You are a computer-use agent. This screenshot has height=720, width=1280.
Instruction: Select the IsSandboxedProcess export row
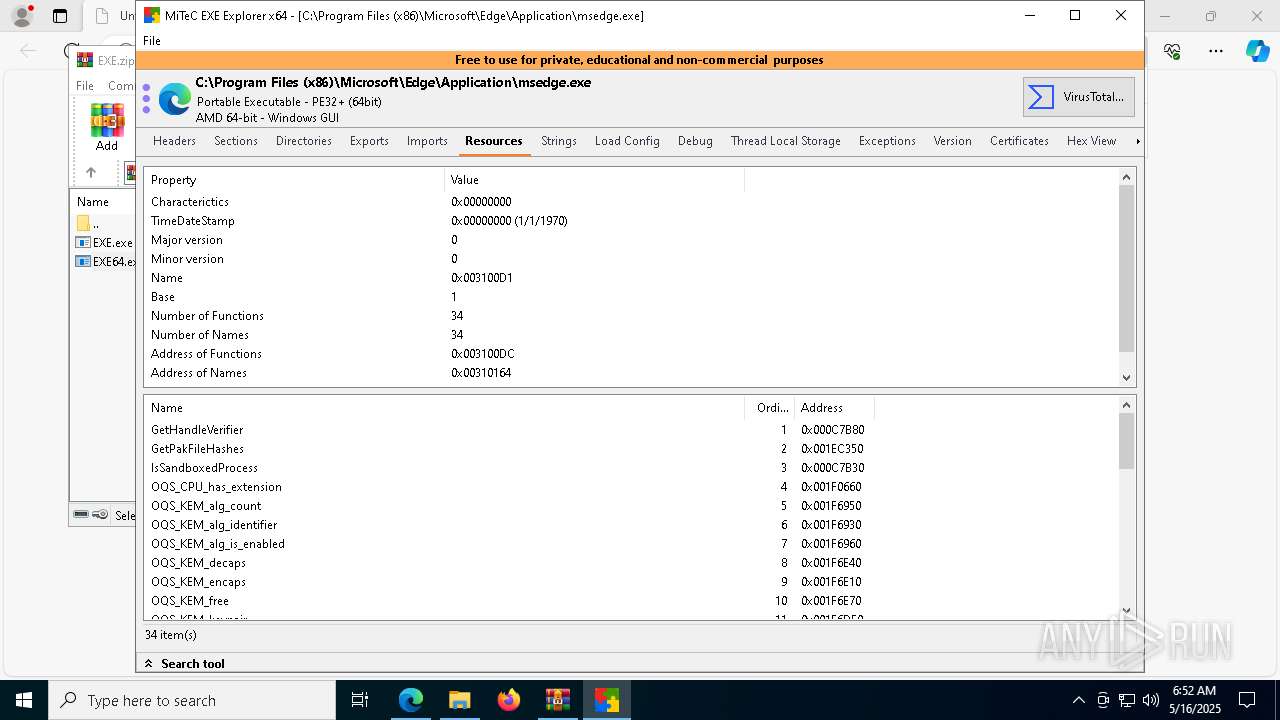click(x=630, y=468)
